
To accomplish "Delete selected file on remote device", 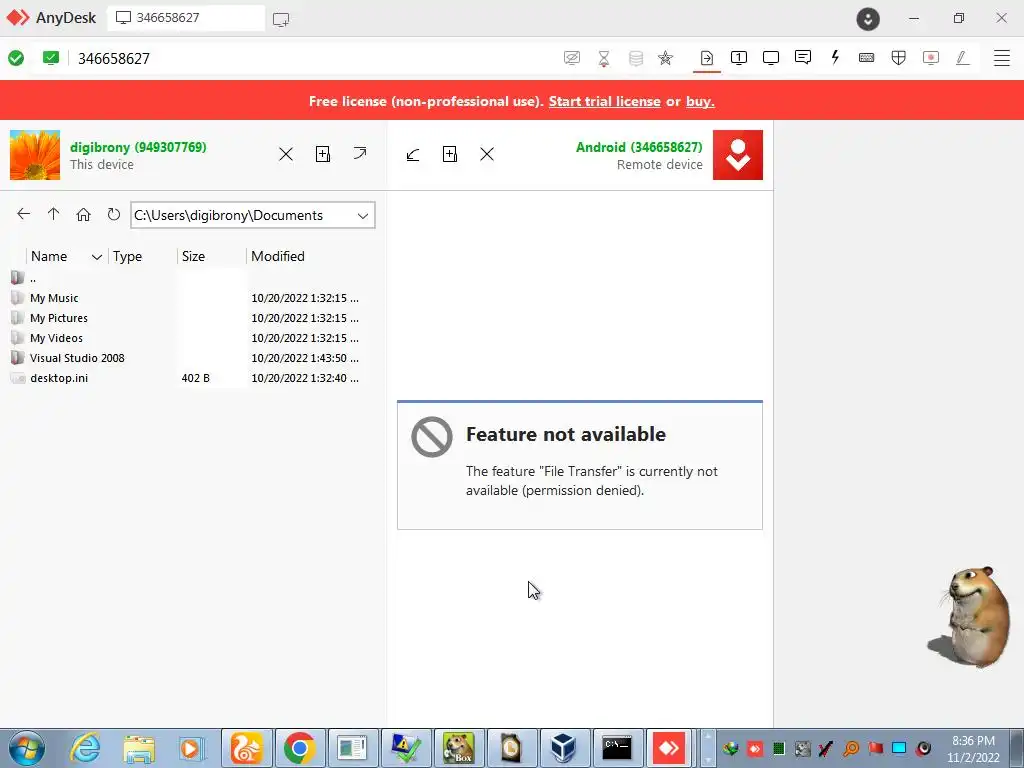I will coord(487,154).
